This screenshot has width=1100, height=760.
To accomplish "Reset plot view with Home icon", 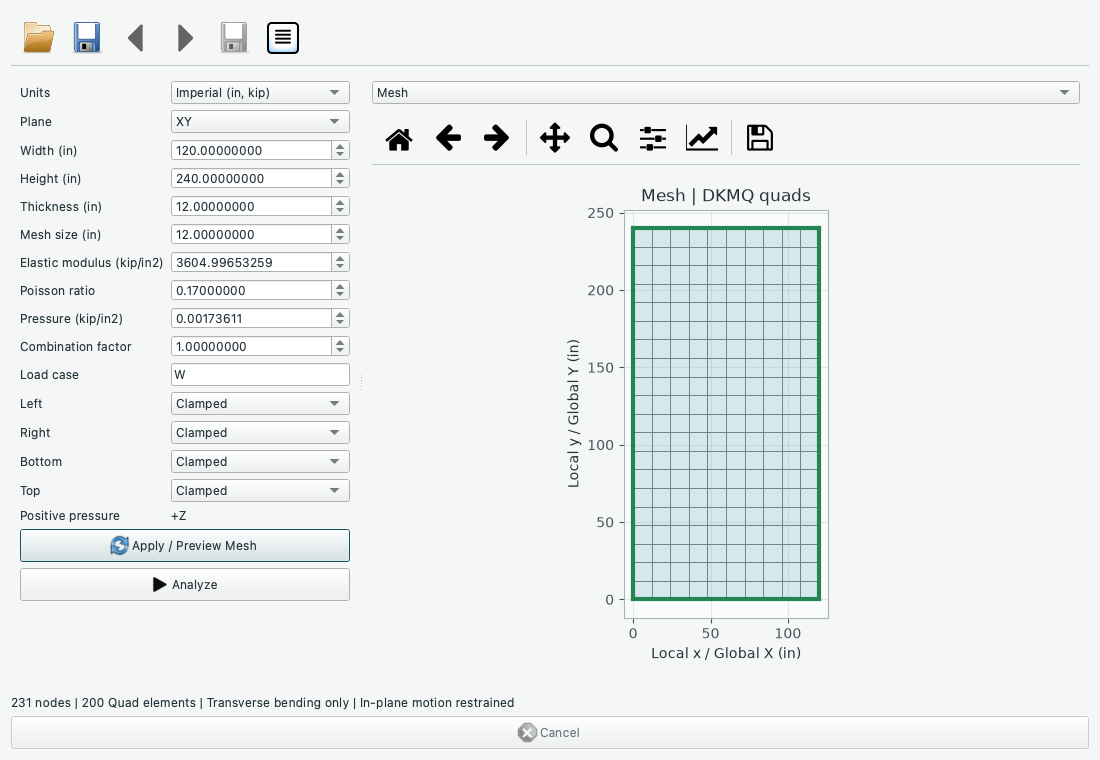I will (399, 138).
